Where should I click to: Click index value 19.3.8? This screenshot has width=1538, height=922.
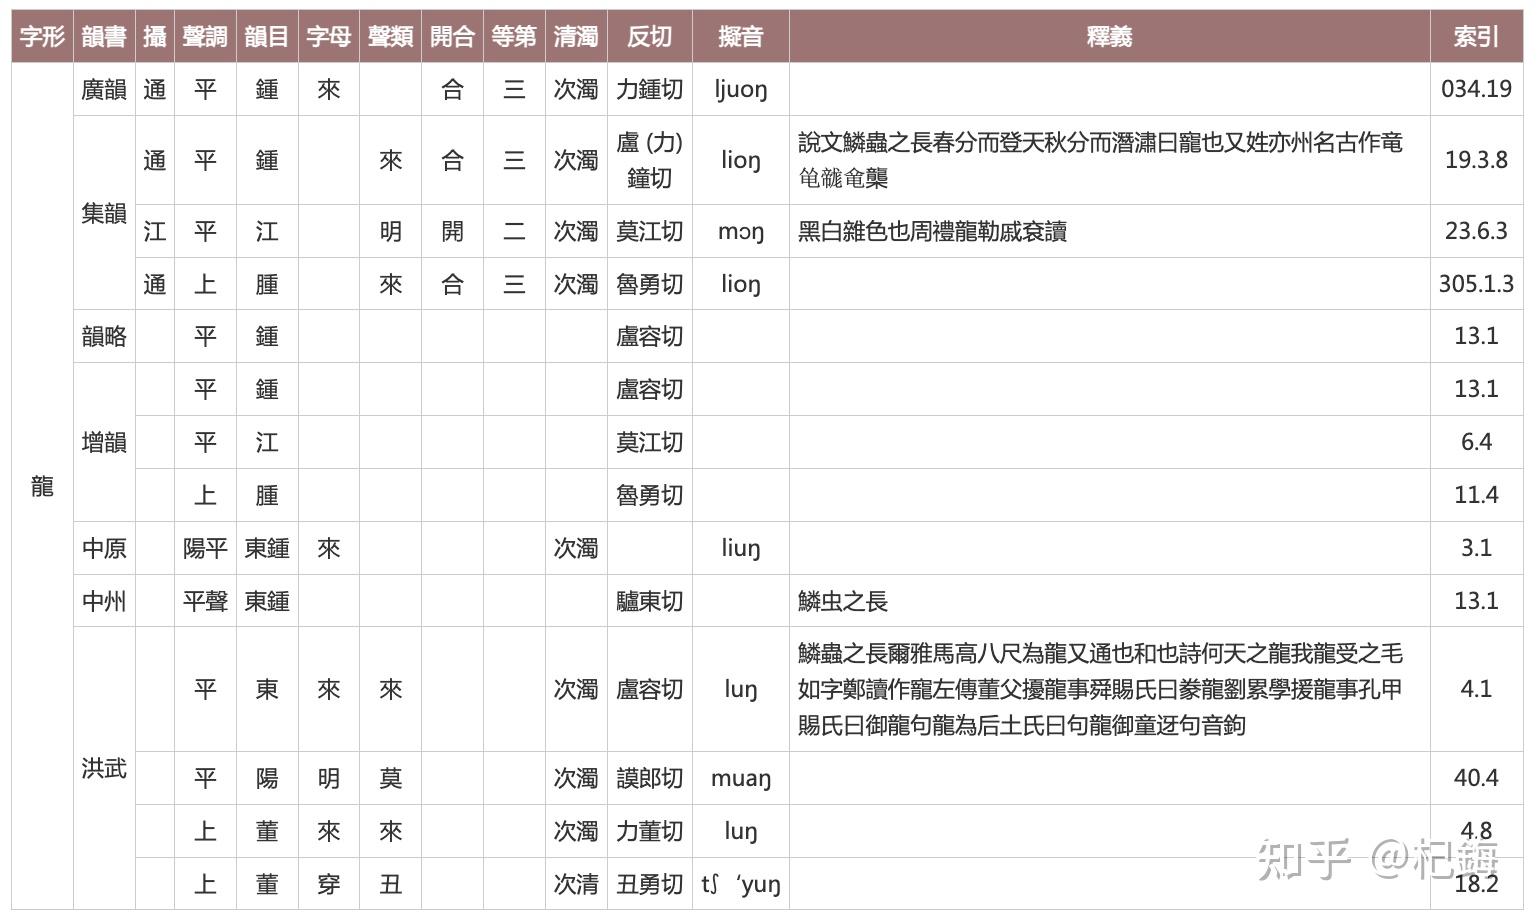tap(1476, 160)
